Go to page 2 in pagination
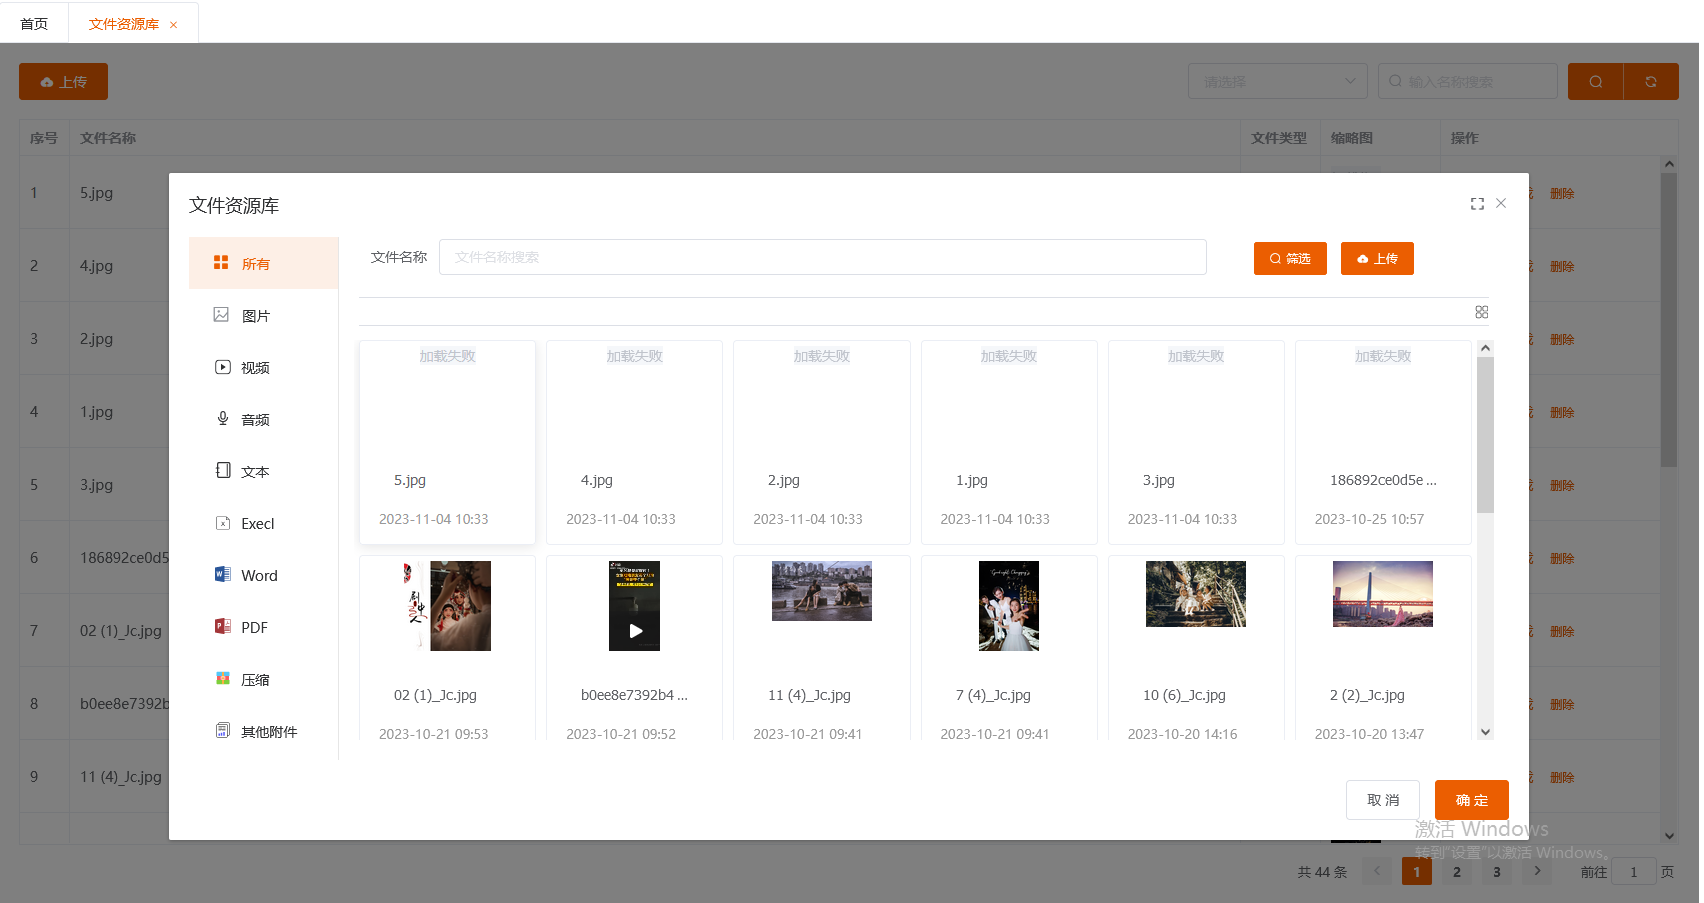This screenshot has height=903, width=1704. click(1457, 872)
